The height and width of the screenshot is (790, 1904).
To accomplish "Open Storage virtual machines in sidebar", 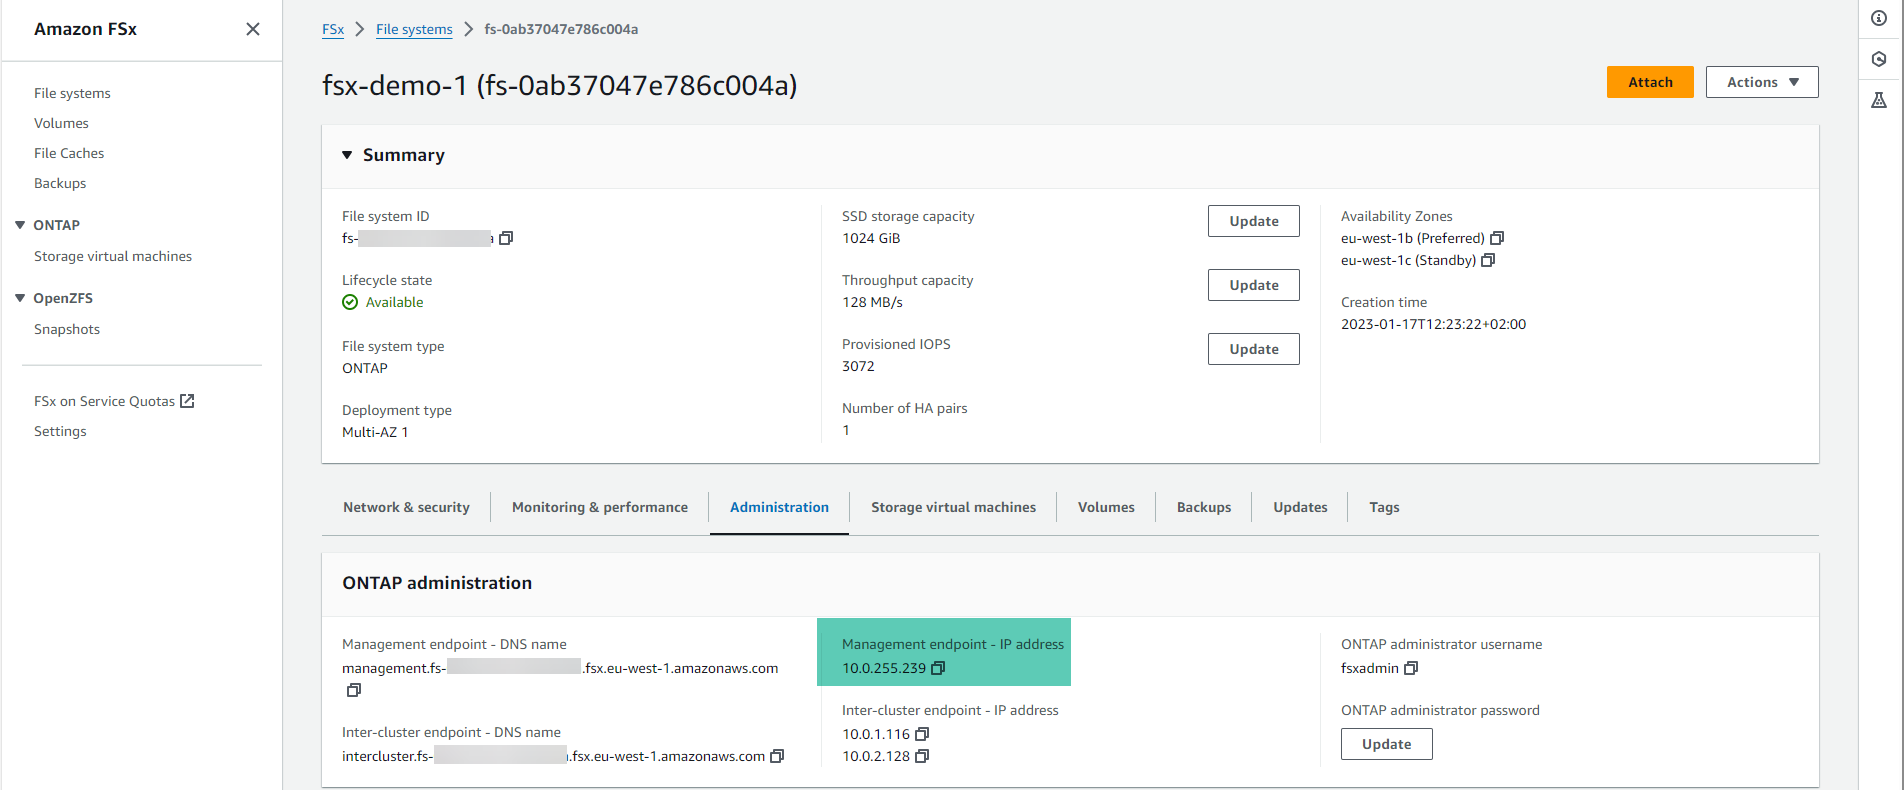I will [113, 256].
